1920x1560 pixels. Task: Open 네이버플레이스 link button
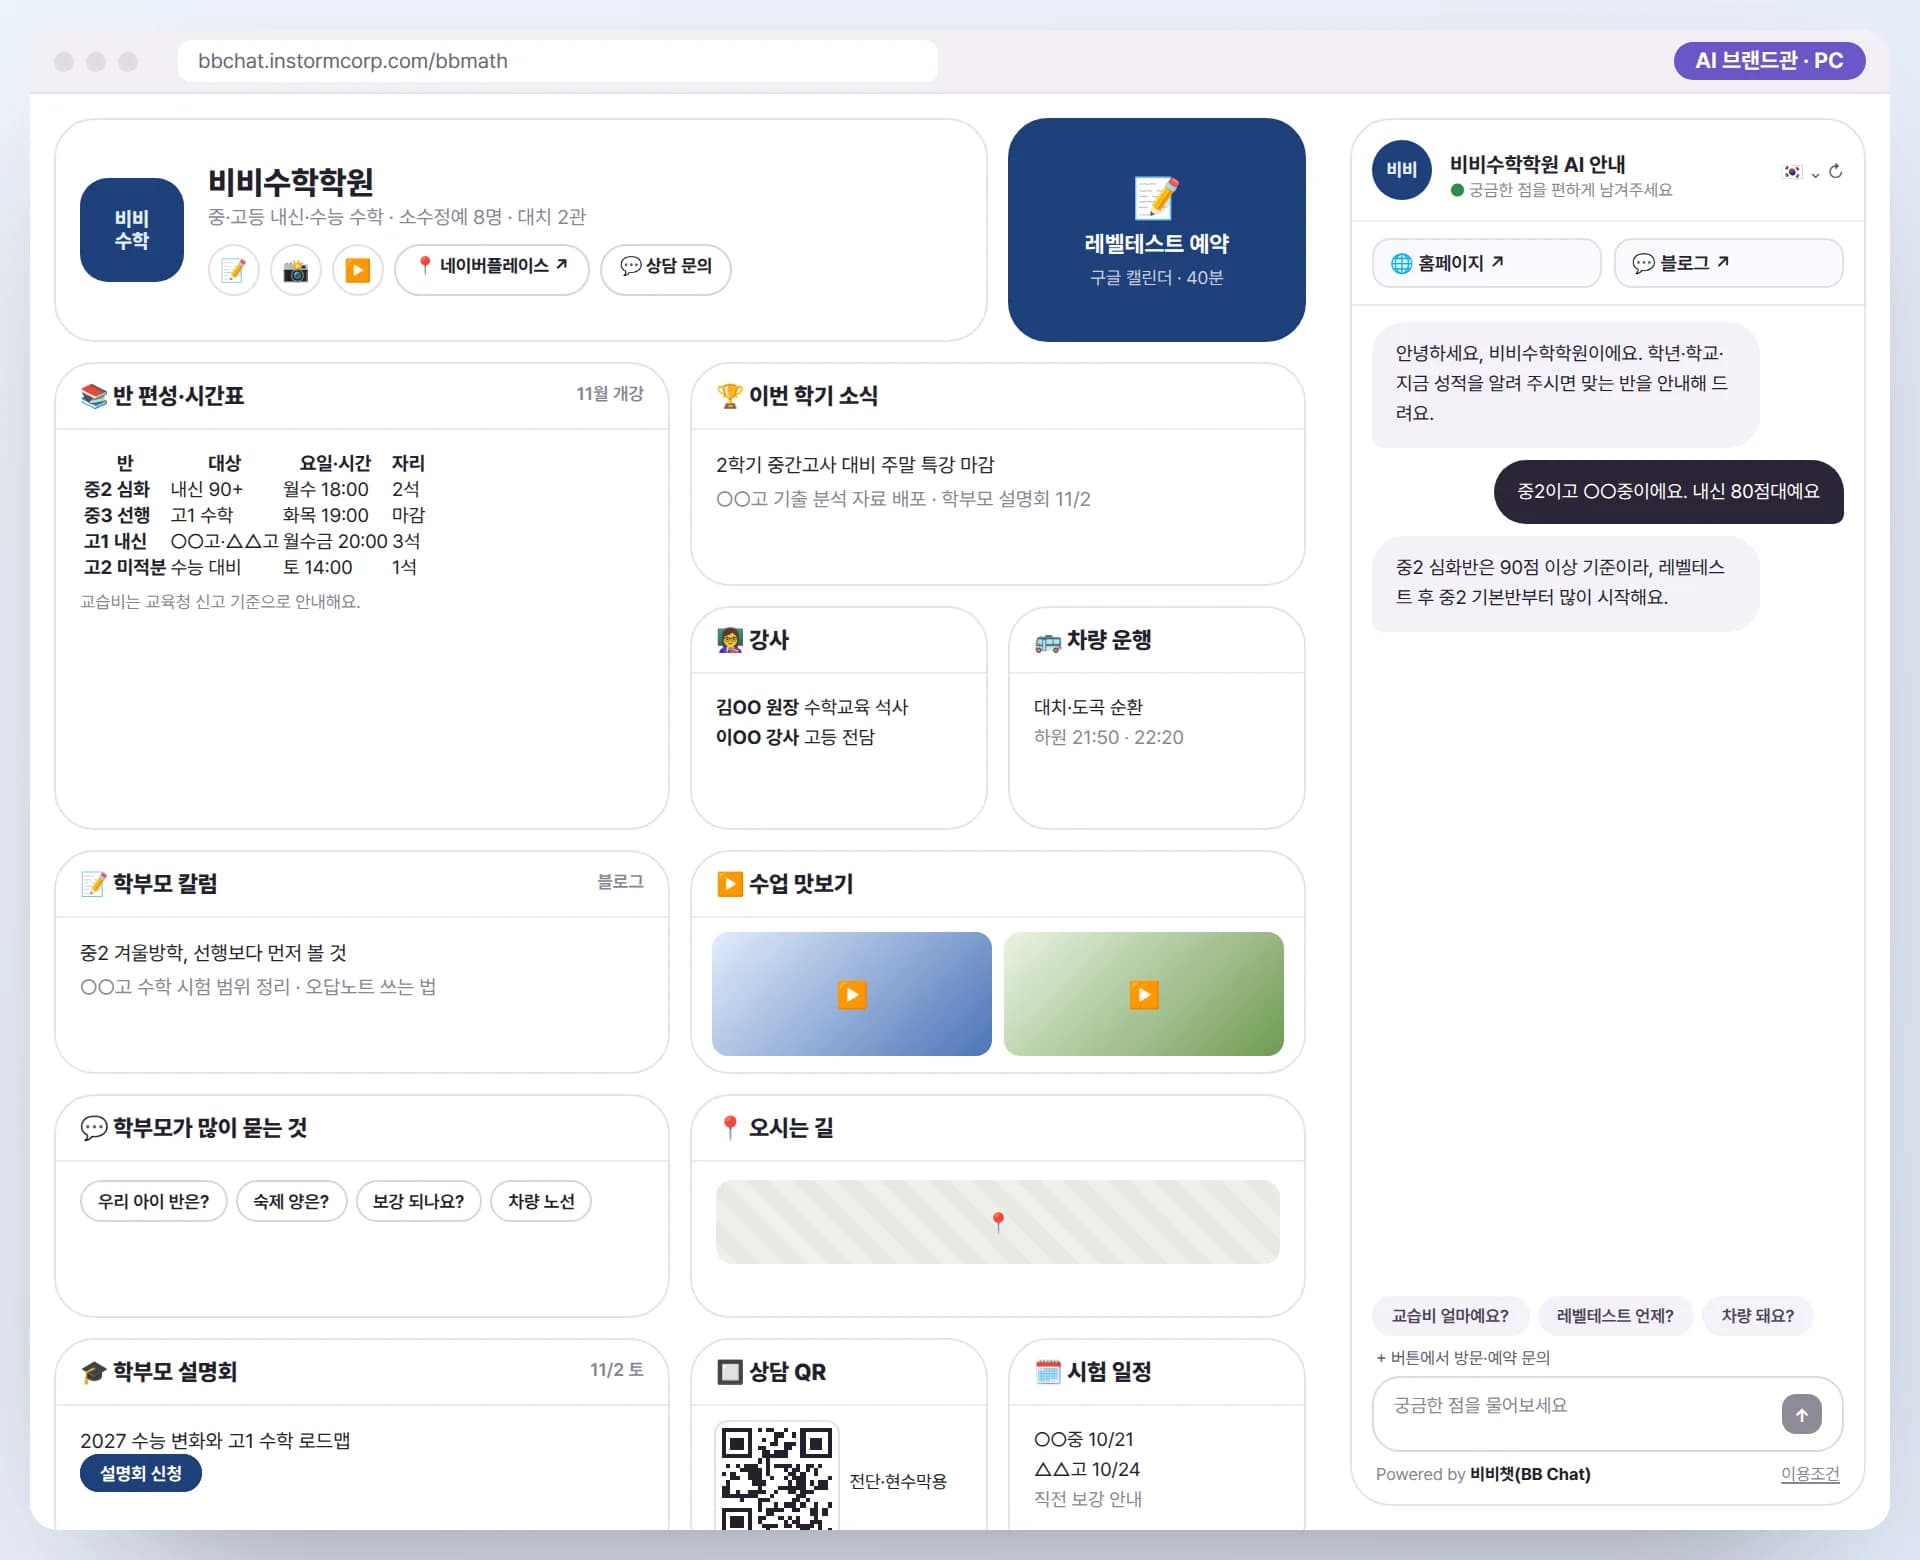click(x=491, y=270)
